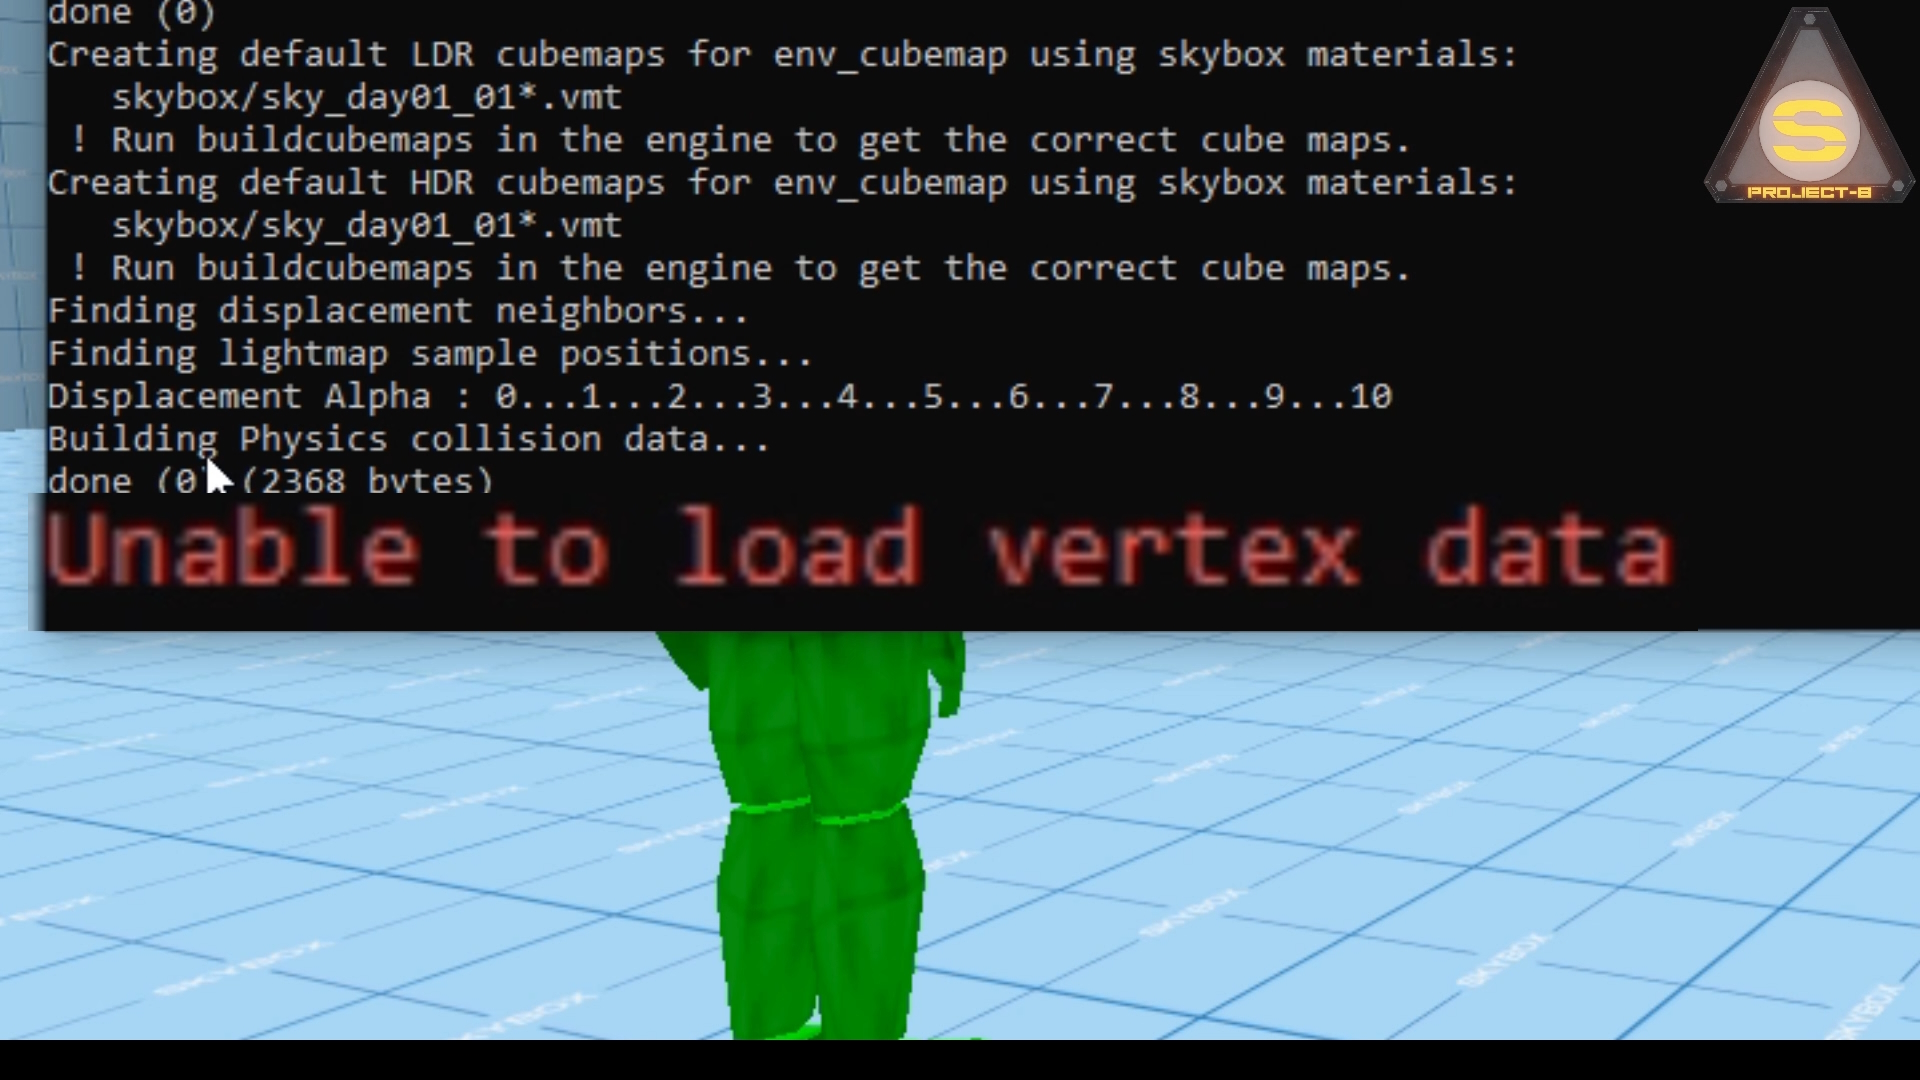The width and height of the screenshot is (1920, 1080).
Task: Toggle the LDR cubemap creation setting
Action: (785, 55)
